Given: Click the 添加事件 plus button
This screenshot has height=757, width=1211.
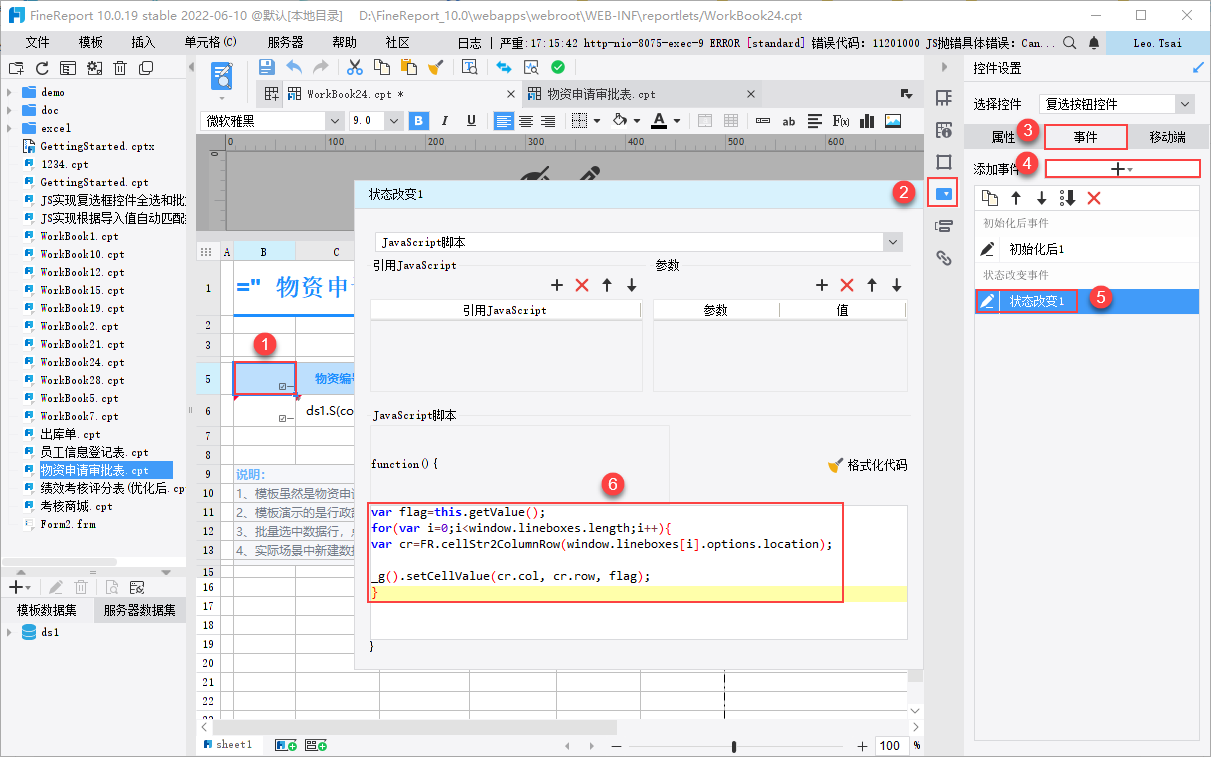Looking at the screenshot, I should pyautogui.click(x=1121, y=169).
